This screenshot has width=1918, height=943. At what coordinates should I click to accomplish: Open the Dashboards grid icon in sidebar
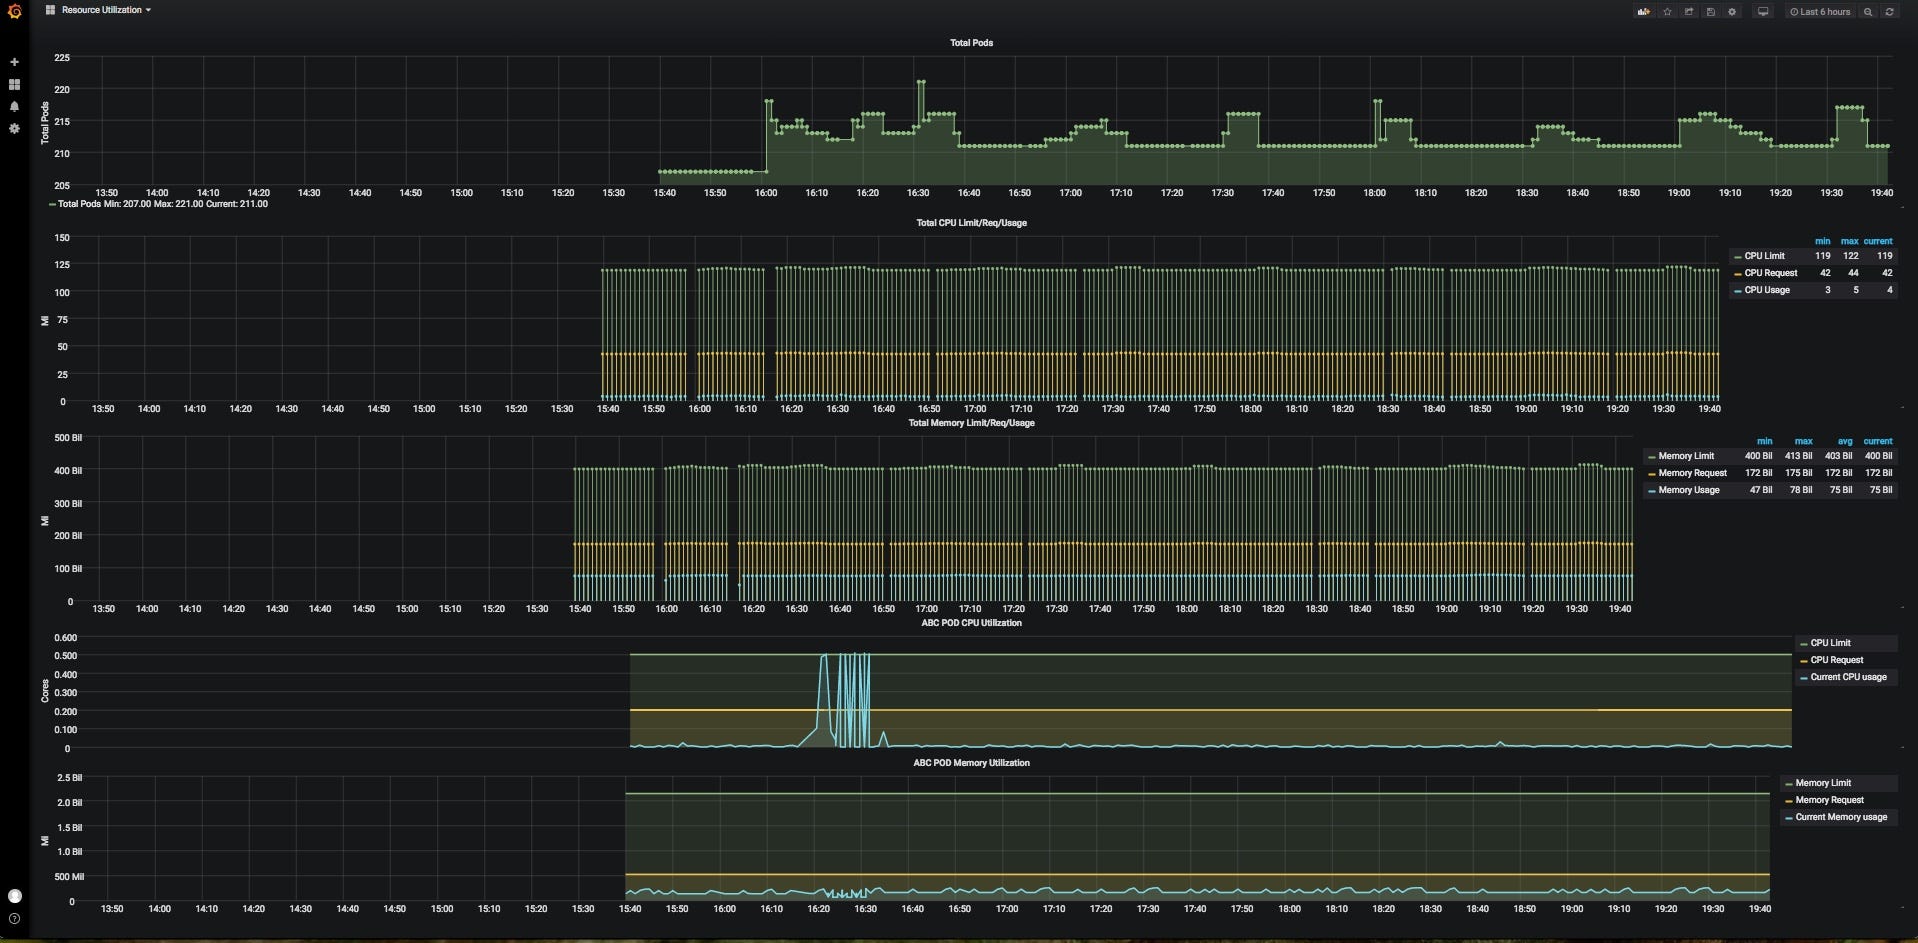14,84
